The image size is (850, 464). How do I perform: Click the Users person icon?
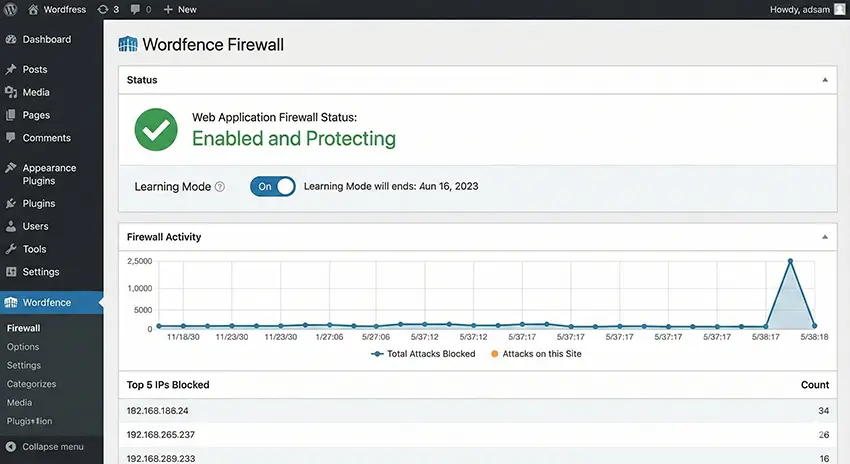[x=11, y=226]
